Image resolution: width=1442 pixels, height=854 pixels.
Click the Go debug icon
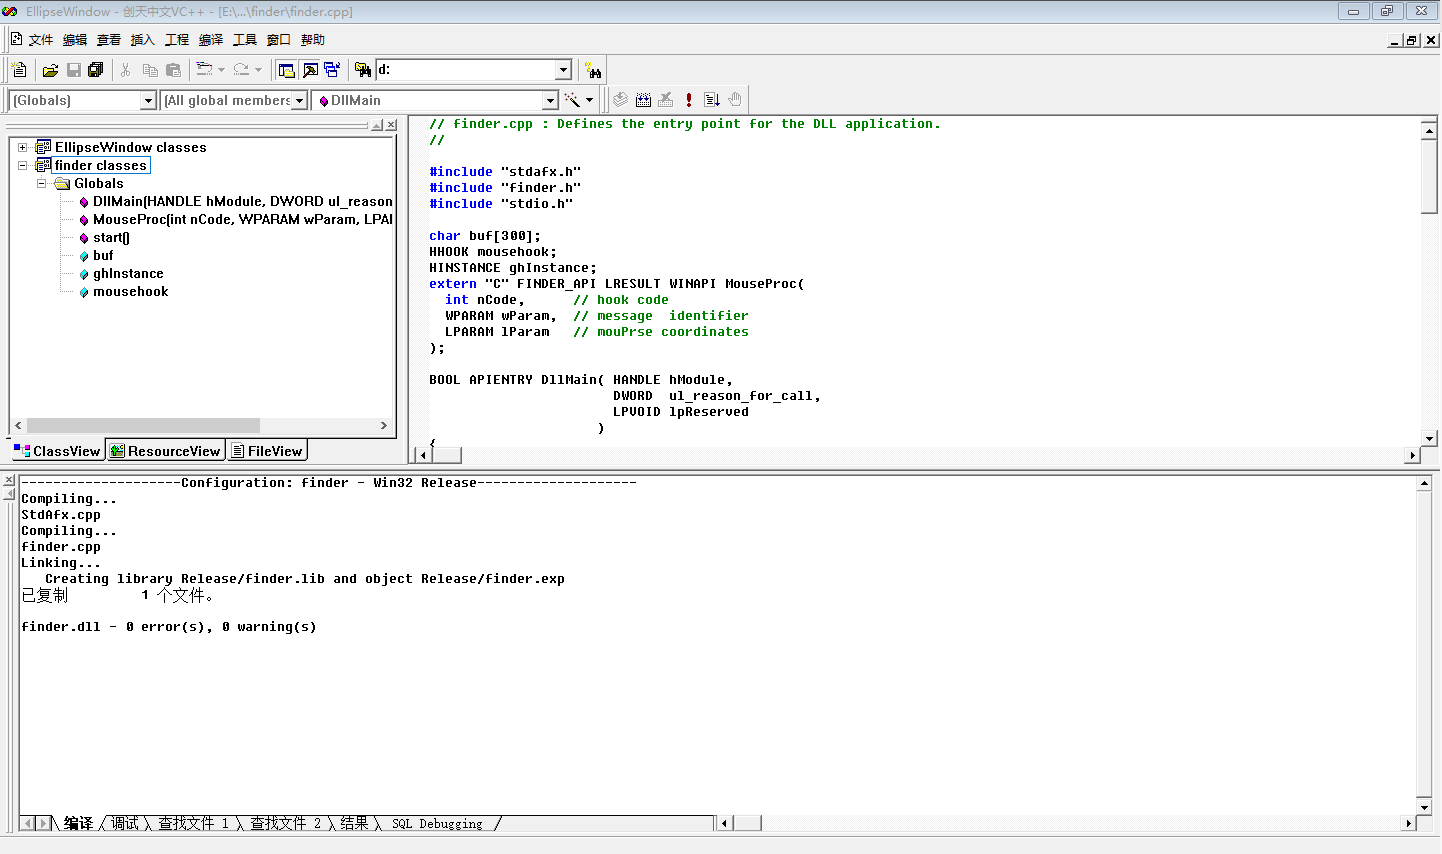click(x=712, y=100)
